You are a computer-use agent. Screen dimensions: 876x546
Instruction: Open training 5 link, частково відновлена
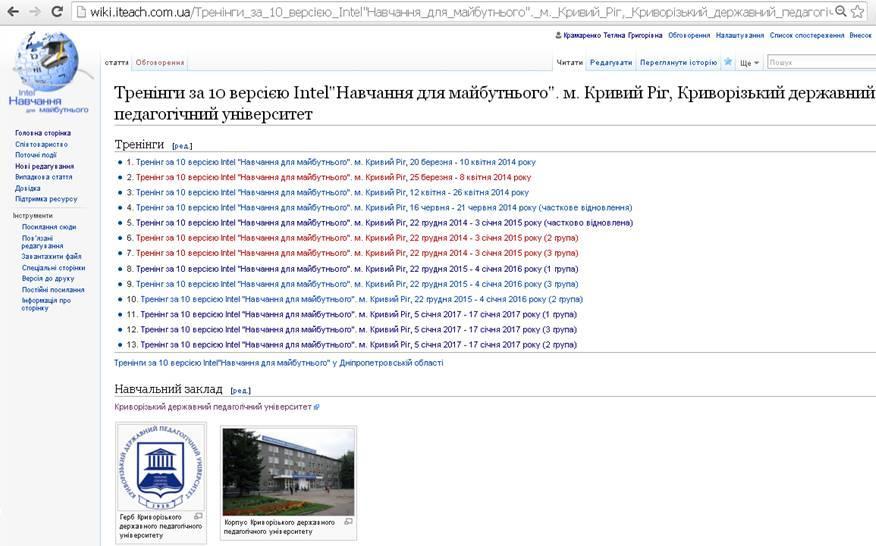pos(384,222)
